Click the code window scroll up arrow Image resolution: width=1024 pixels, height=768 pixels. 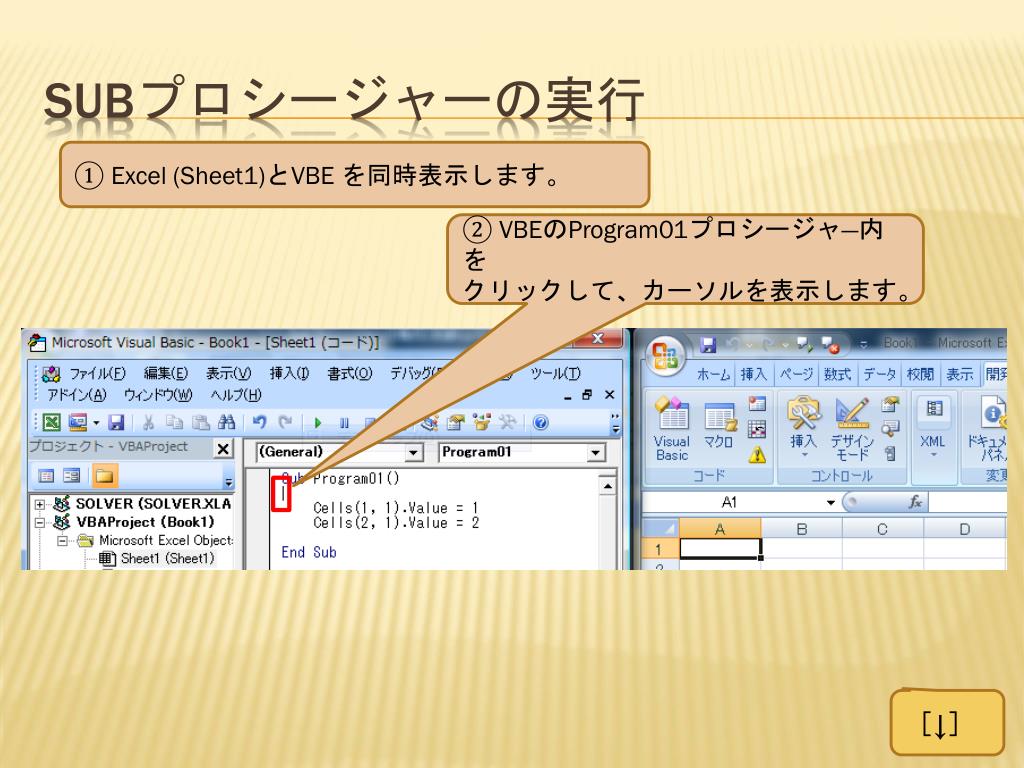pyautogui.click(x=607, y=487)
